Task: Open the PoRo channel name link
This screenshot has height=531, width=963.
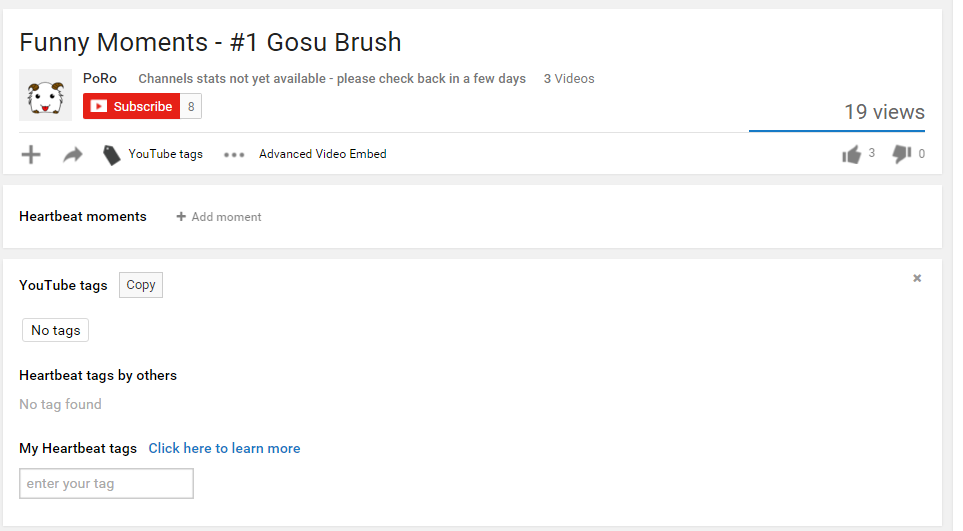Action: click(100, 78)
